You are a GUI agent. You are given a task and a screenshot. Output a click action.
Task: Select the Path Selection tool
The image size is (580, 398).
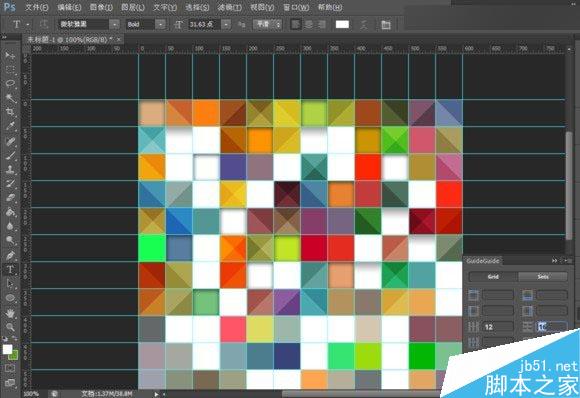click(10, 284)
